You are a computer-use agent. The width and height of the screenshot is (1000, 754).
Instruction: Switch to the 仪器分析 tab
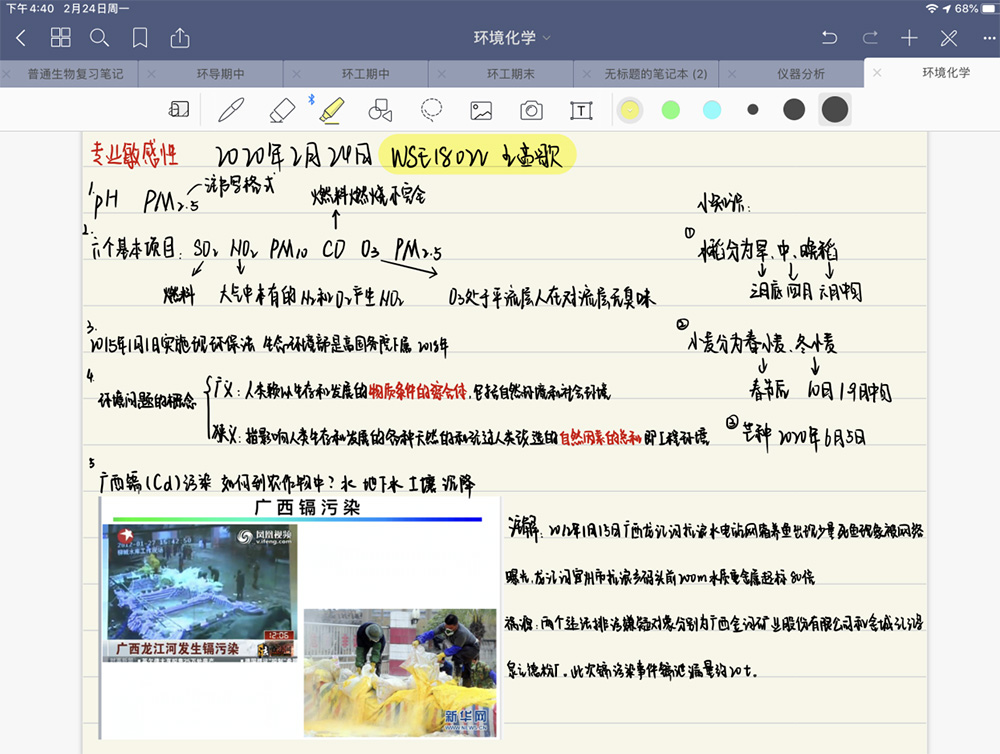click(801, 74)
